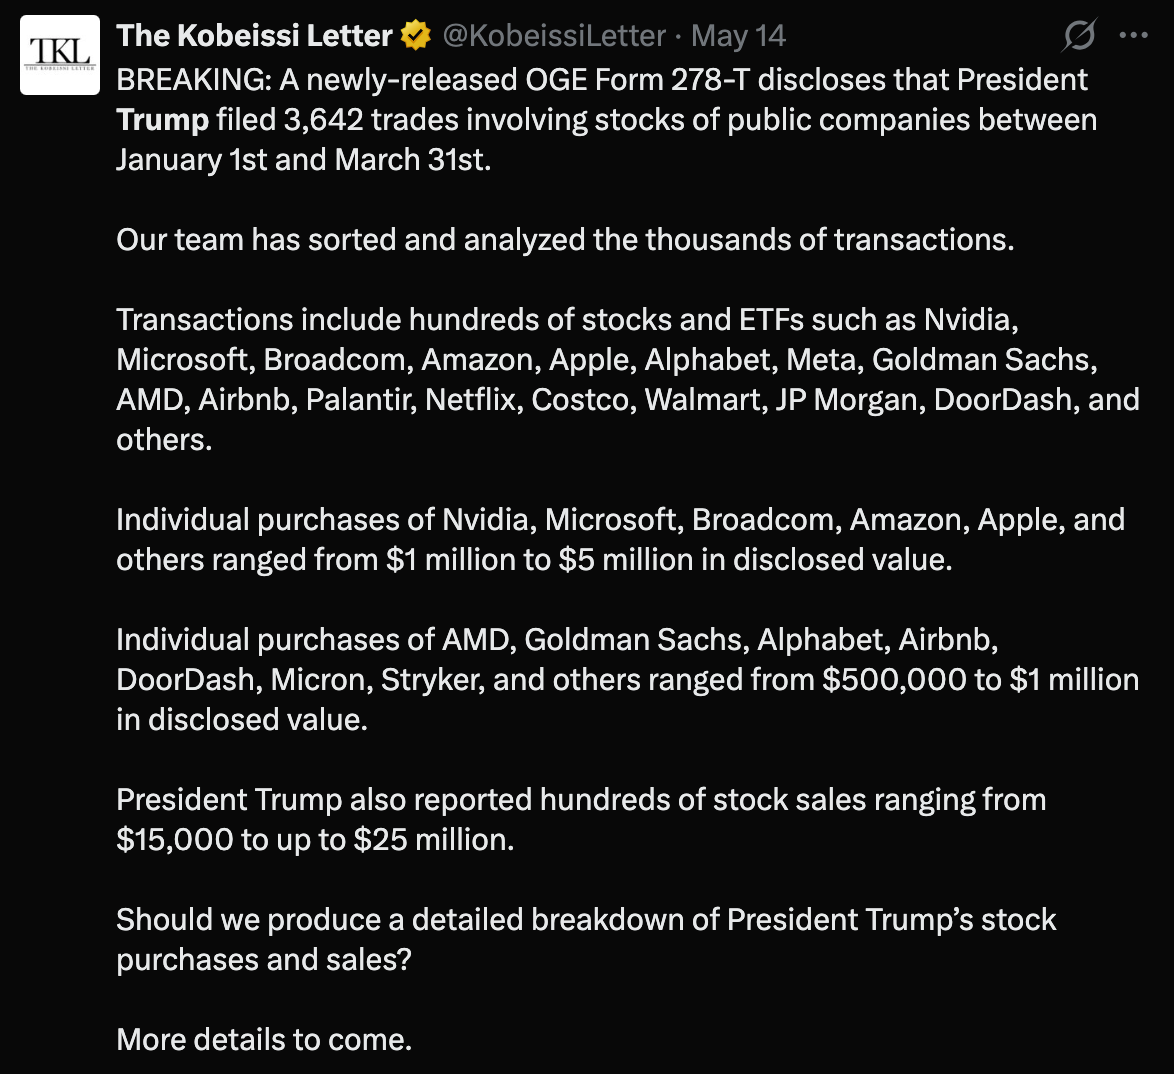Click the May 14 timestamp
The width and height of the screenshot is (1174, 1074).
tap(738, 36)
